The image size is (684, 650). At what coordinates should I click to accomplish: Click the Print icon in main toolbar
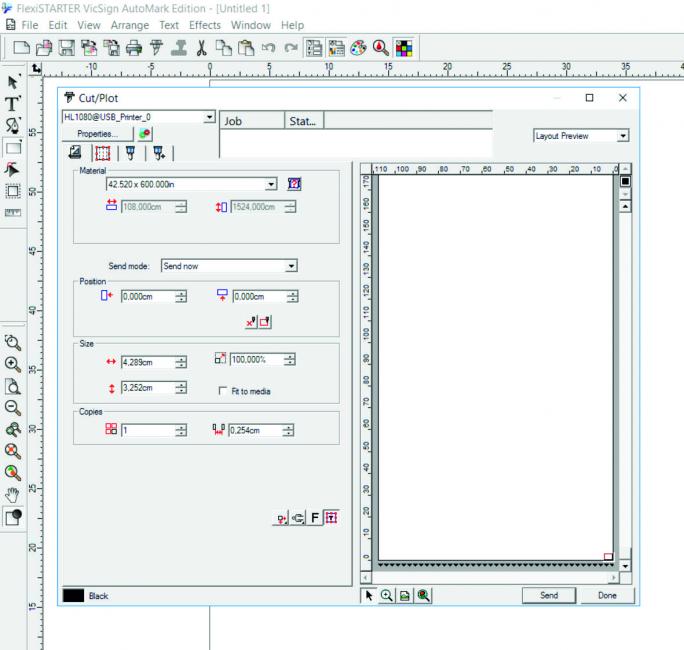134,47
